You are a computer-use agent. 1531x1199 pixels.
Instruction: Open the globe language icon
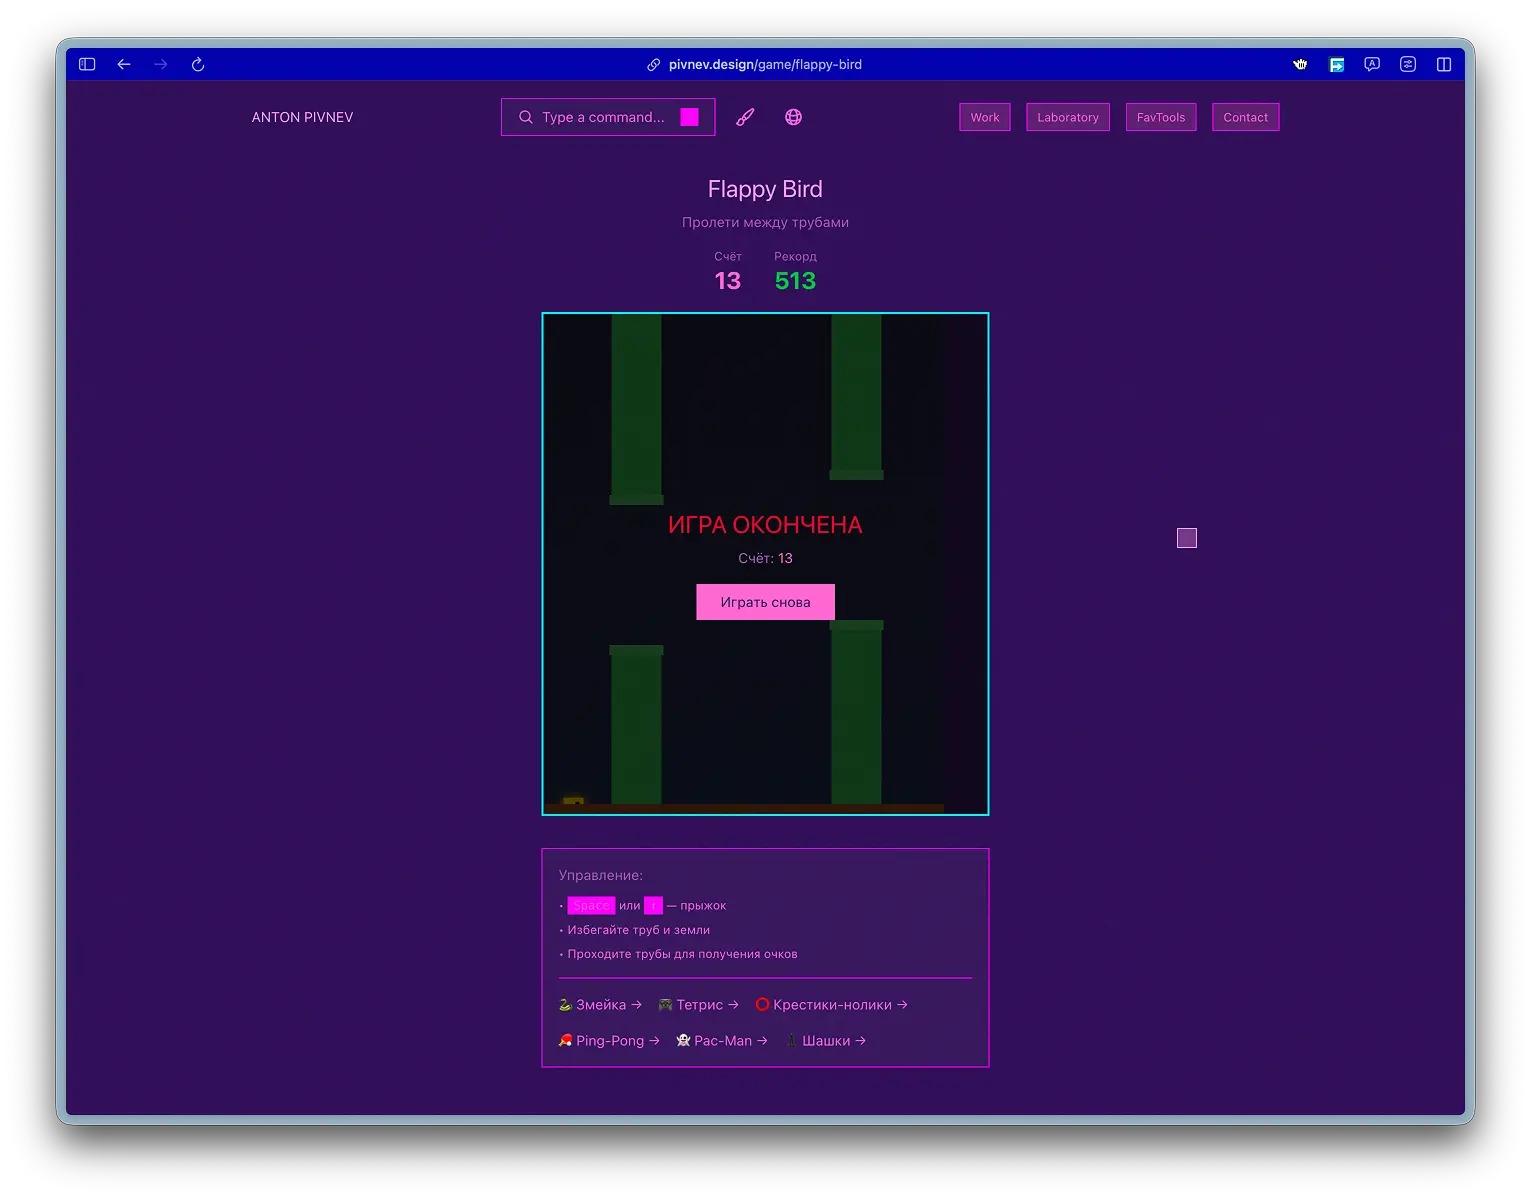[793, 117]
